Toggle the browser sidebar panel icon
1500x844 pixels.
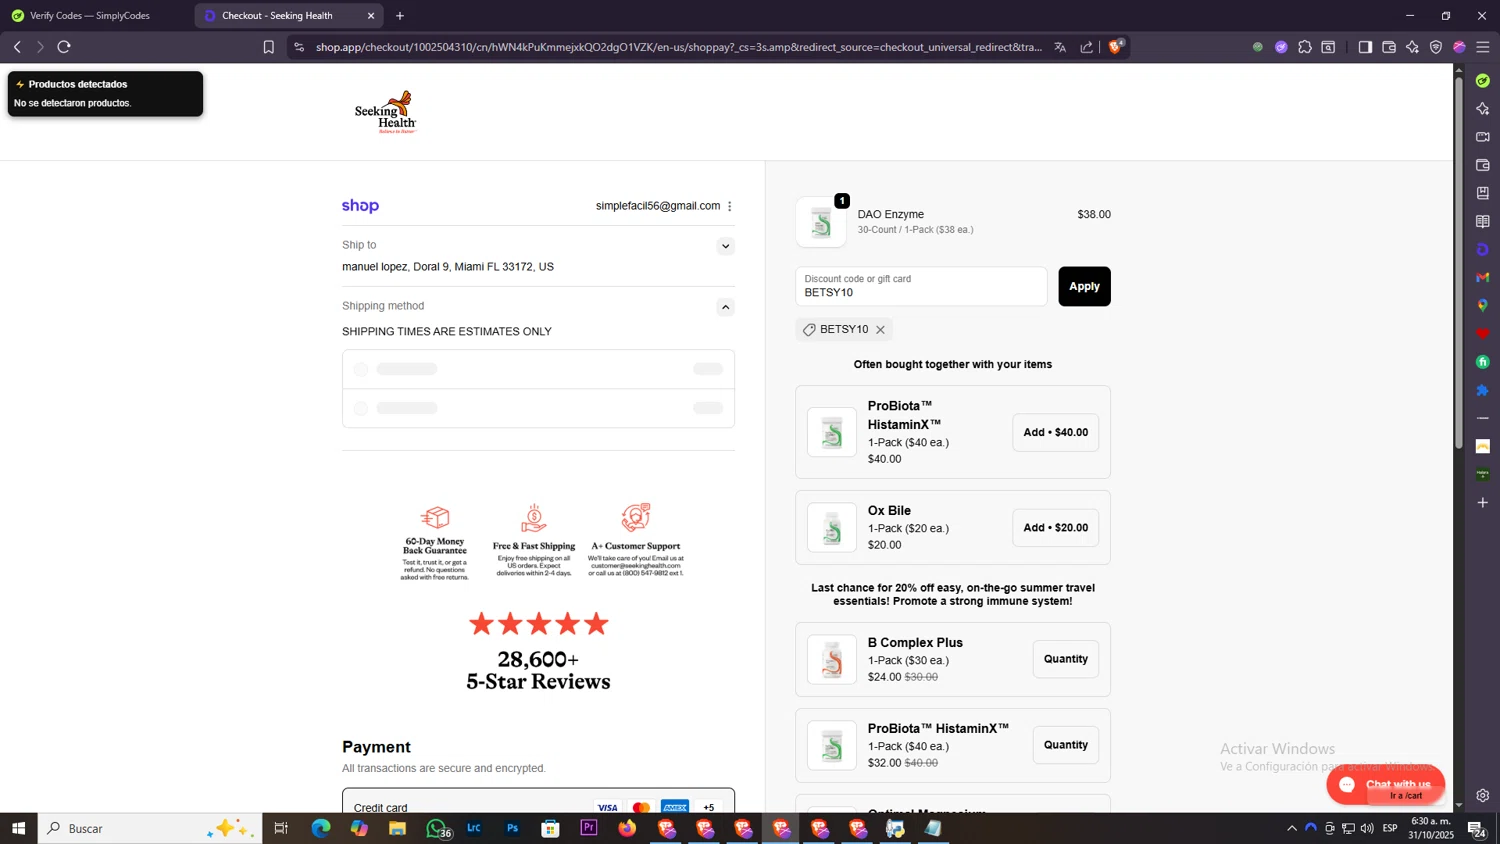(x=1365, y=47)
